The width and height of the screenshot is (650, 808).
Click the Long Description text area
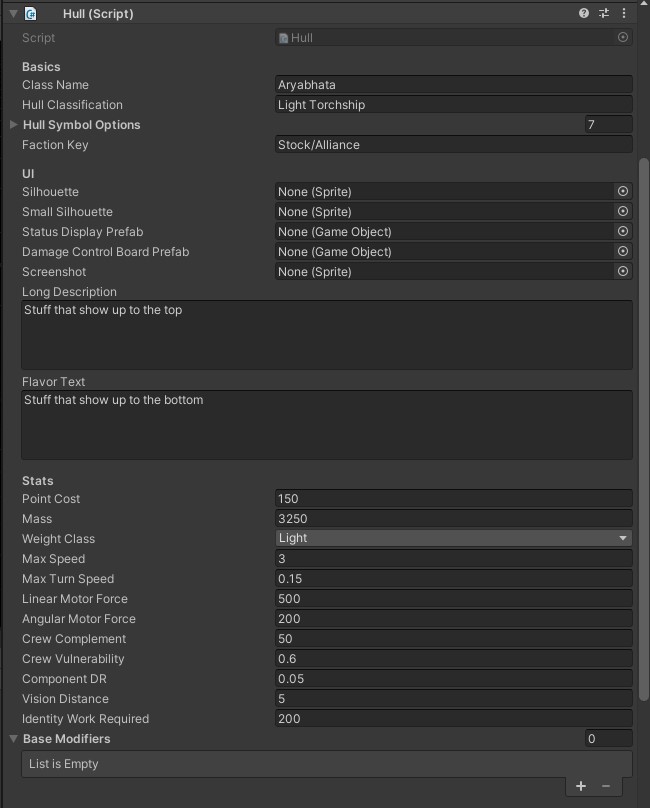pos(327,335)
